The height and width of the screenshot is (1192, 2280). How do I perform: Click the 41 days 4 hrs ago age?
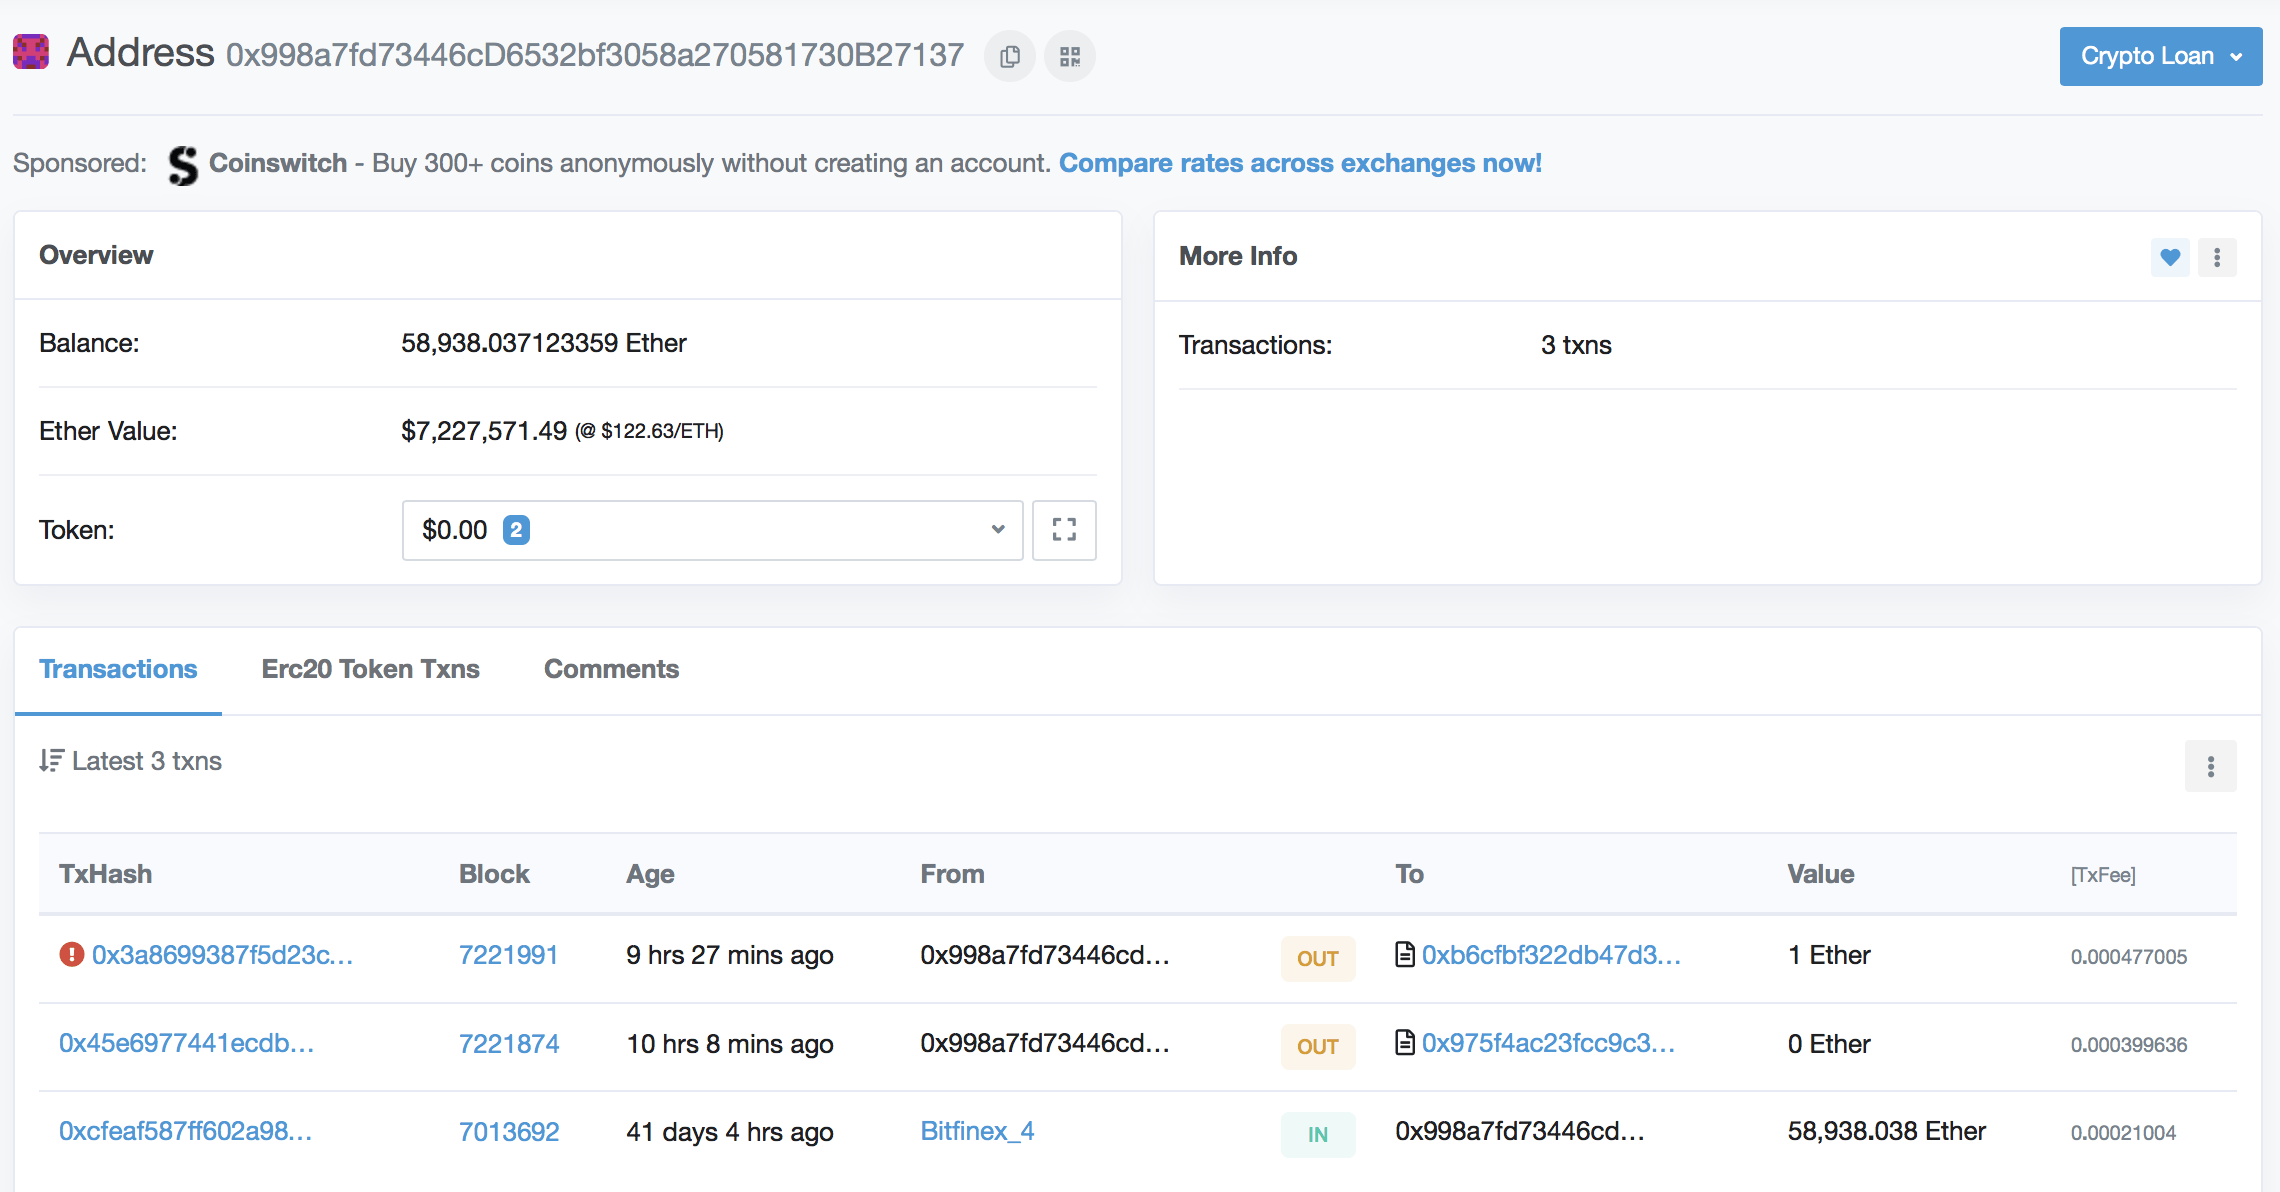tap(730, 1131)
